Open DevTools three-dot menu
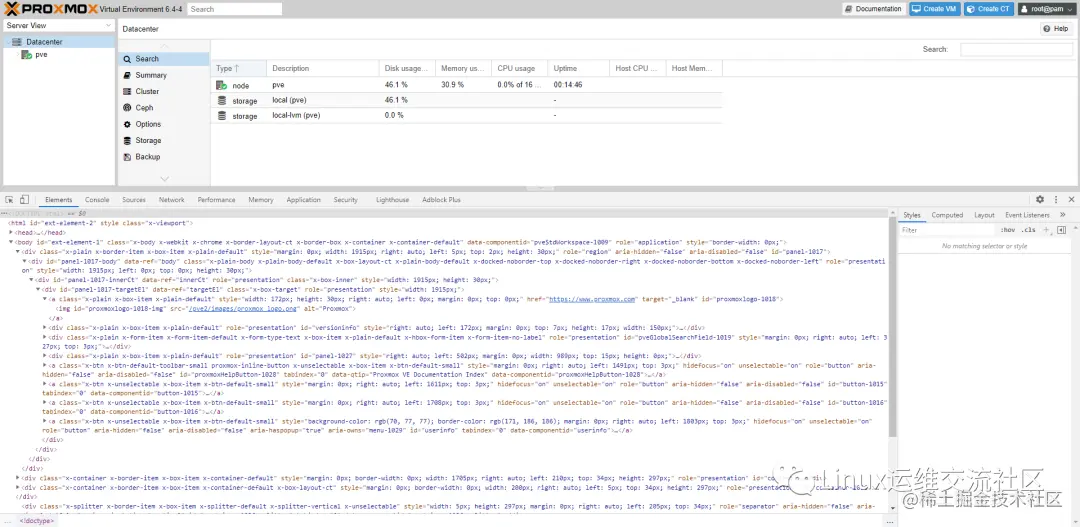Screen dimensions: 1080x527 1056,199
